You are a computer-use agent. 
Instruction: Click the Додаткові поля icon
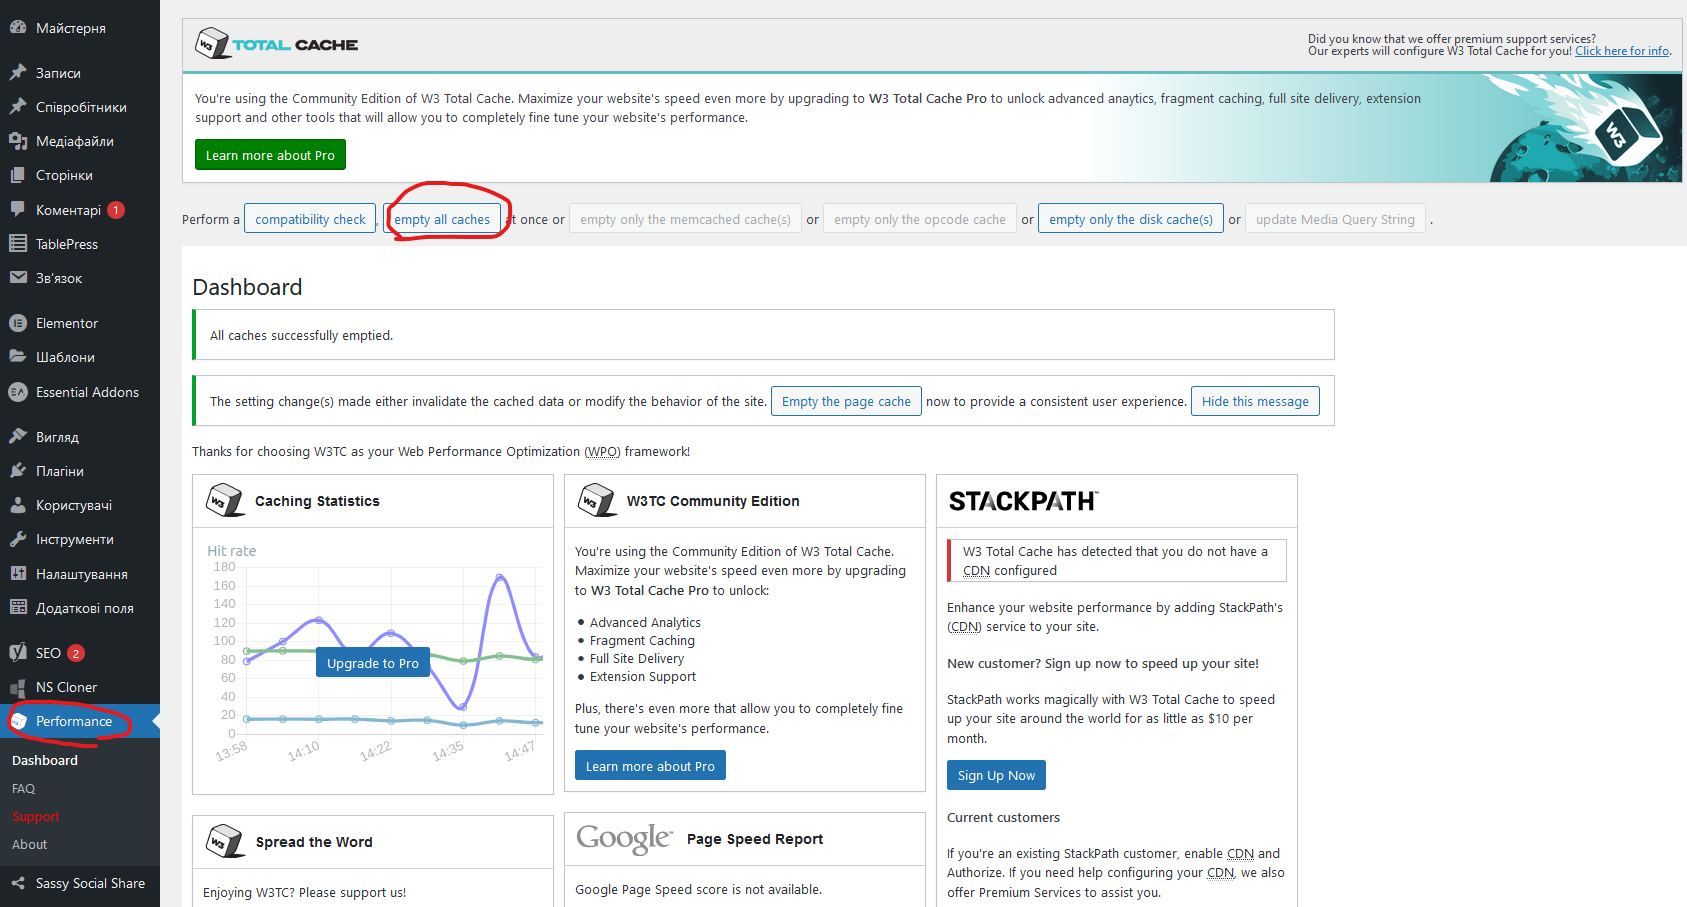pos(18,608)
